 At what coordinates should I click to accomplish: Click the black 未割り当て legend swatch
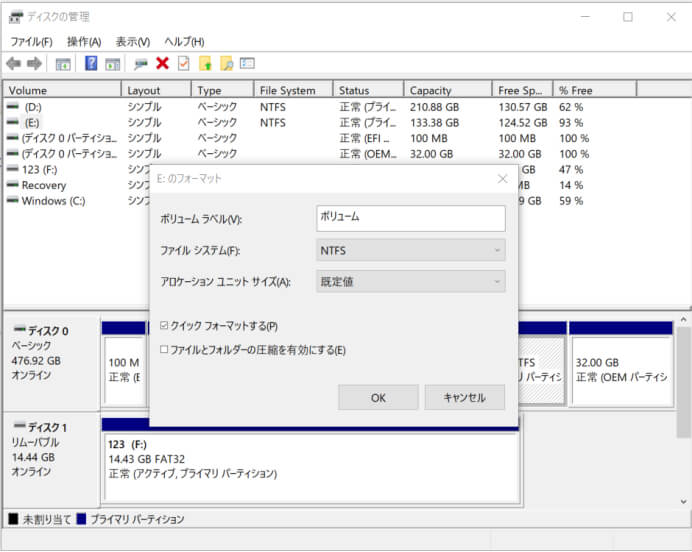point(13,519)
